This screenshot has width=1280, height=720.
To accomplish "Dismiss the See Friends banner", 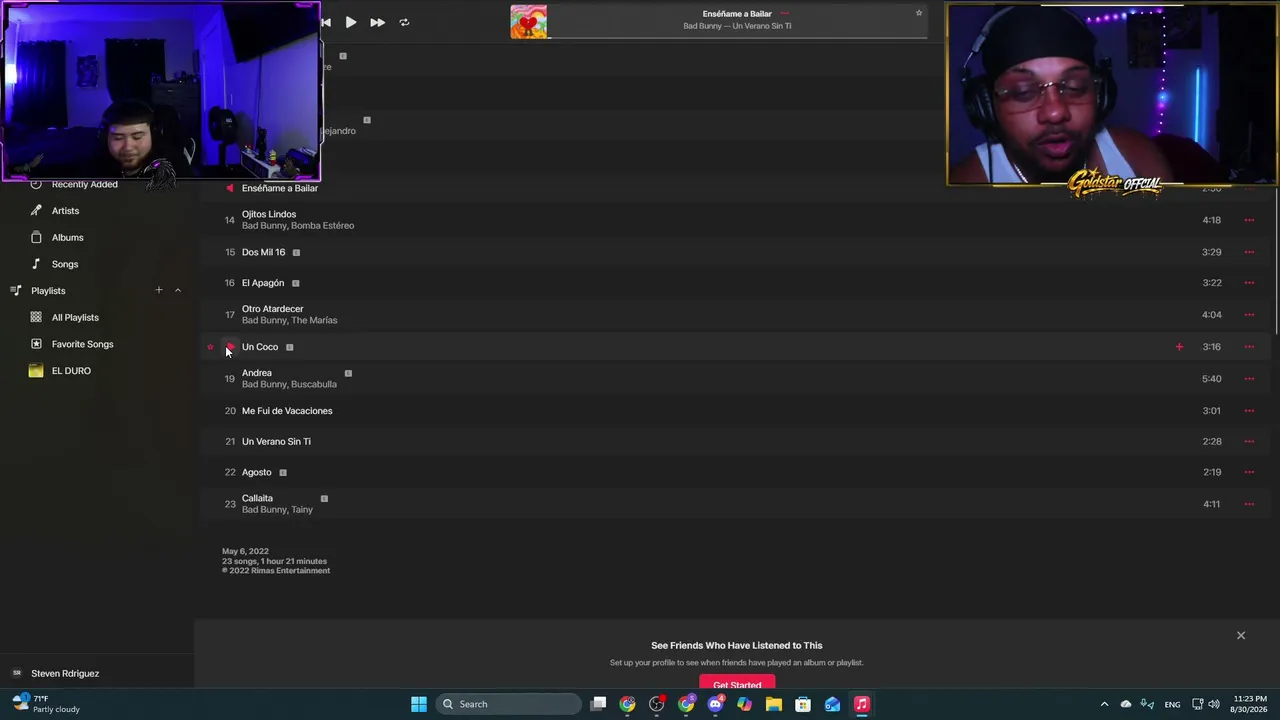I will [x=1241, y=636].
